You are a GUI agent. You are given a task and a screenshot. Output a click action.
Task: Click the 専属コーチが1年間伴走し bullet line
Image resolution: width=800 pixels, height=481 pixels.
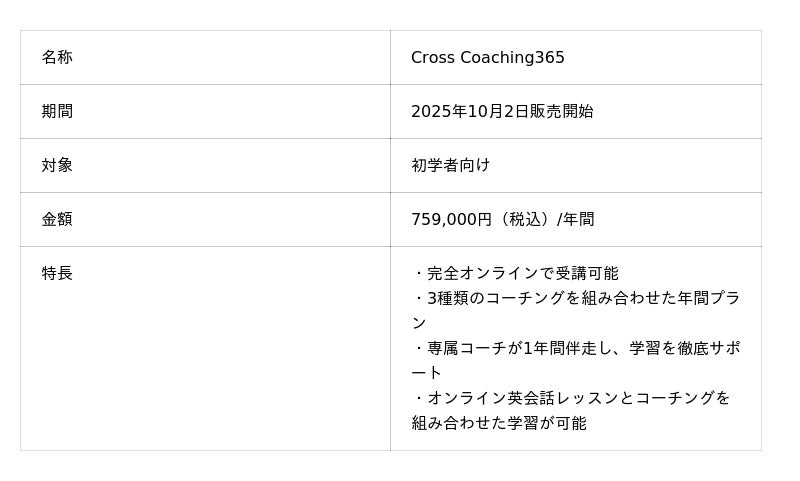pos(520,349)
